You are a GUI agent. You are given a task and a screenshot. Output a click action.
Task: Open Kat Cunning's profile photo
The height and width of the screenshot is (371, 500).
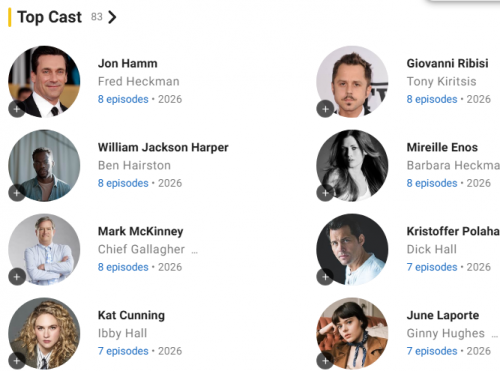(44, 333)
